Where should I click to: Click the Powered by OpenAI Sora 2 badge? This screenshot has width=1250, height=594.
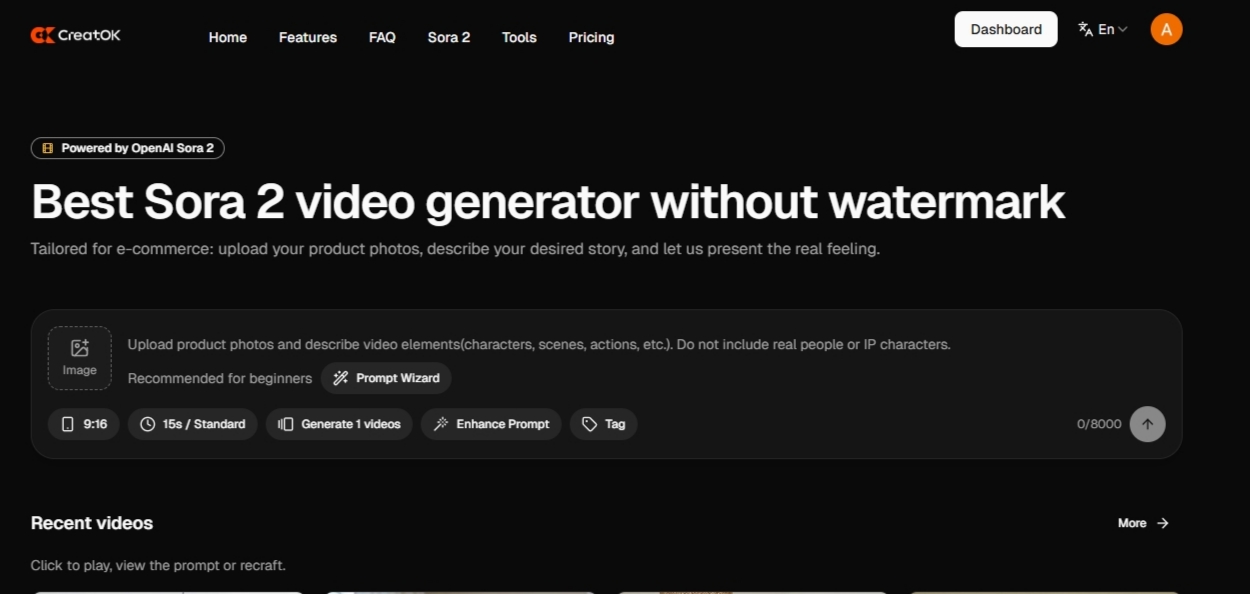[x=128, y=148]
